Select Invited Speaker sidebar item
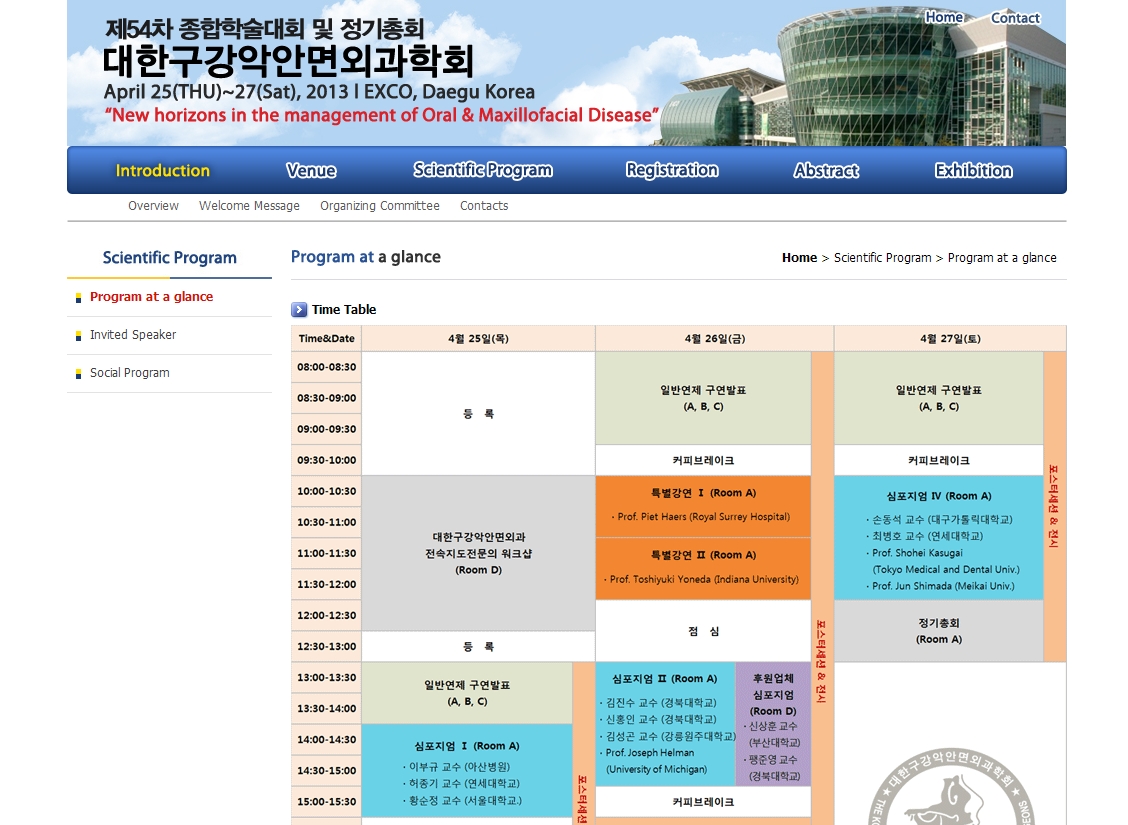1128x825 pixels. coord(132,334)
